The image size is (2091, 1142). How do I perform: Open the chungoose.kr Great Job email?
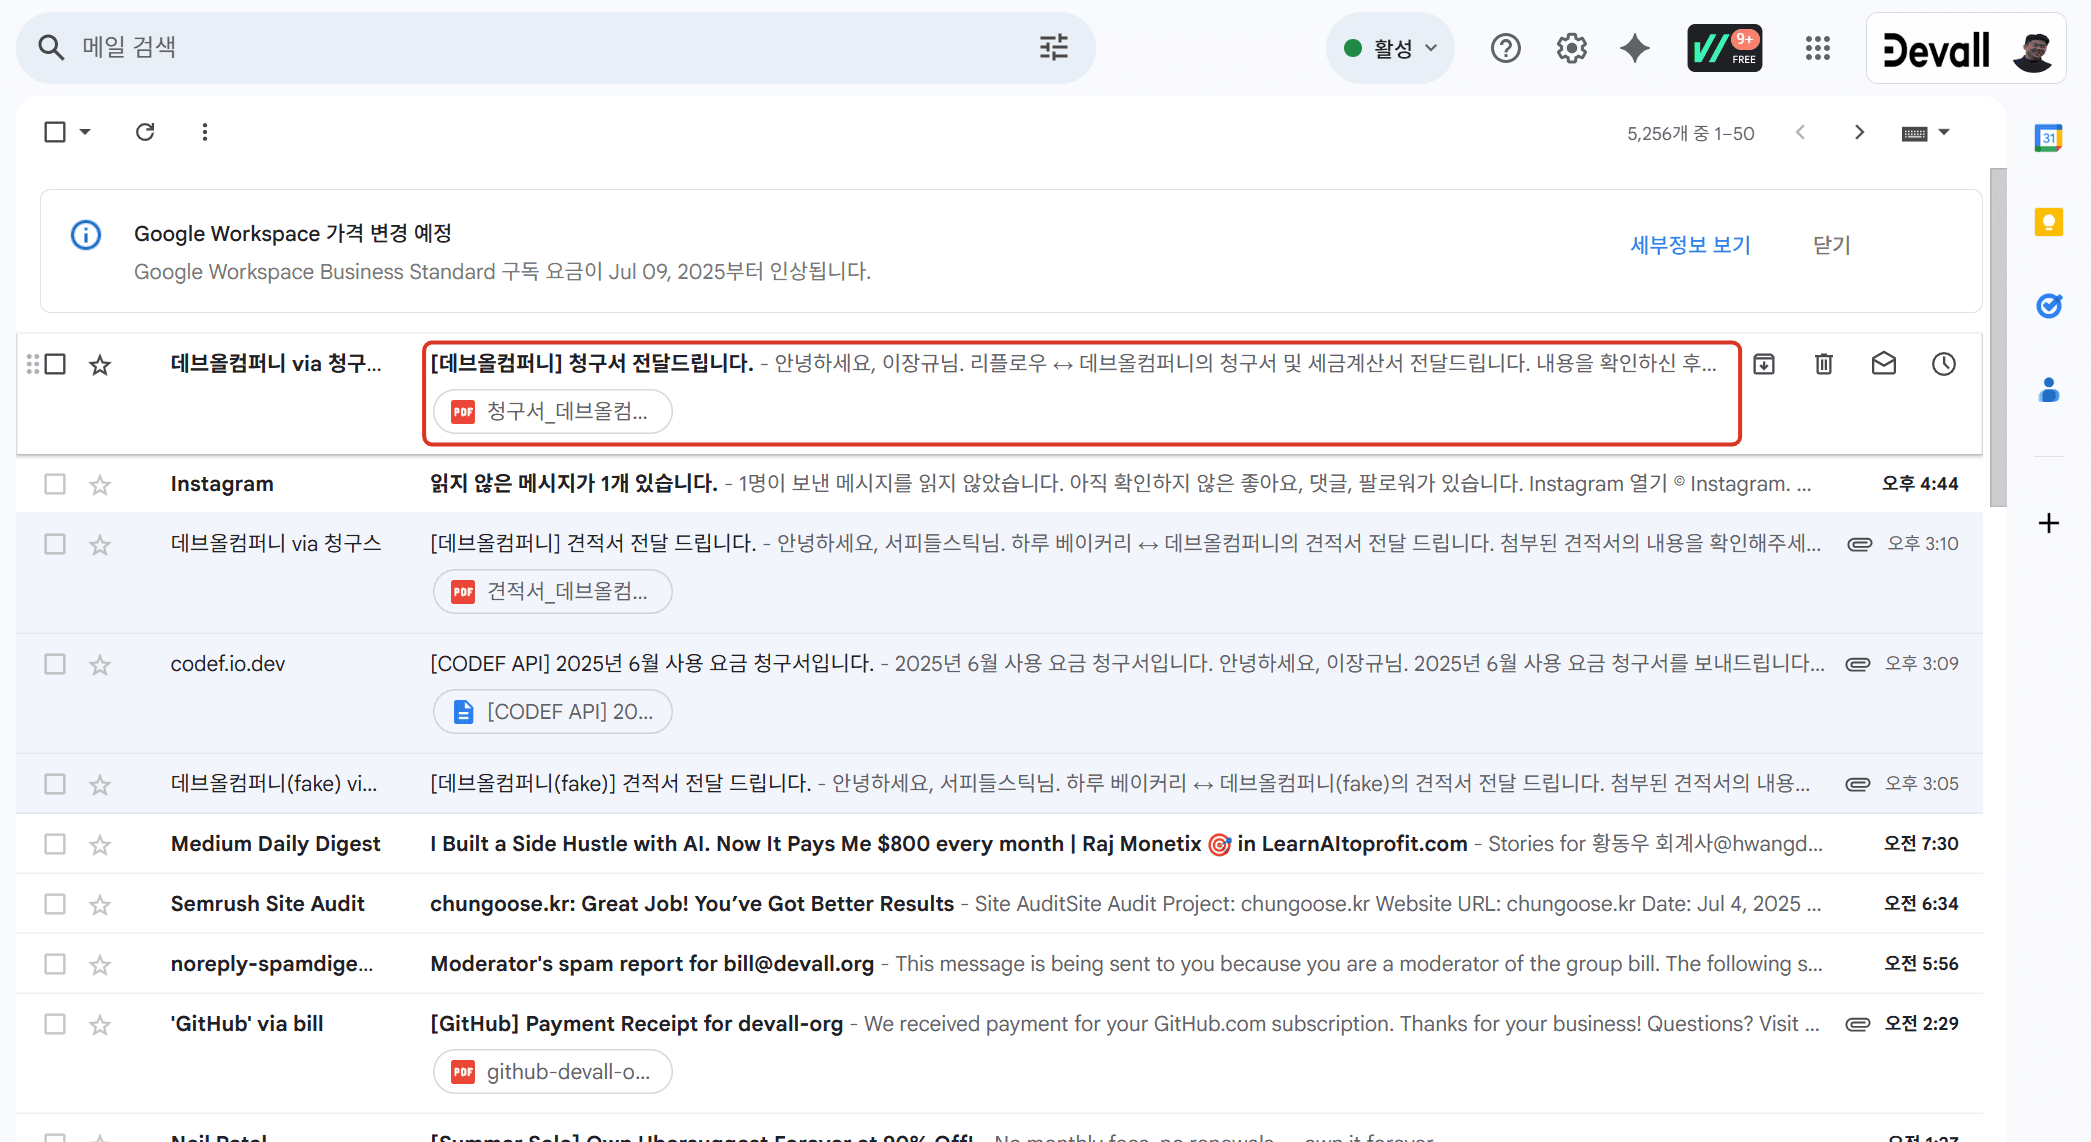click(998, 904)
